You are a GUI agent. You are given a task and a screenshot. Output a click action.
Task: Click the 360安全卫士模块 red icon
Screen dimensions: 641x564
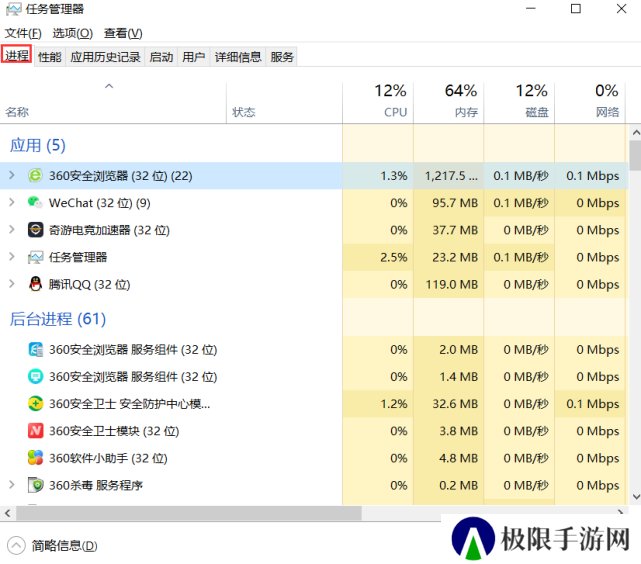[35, 431]
